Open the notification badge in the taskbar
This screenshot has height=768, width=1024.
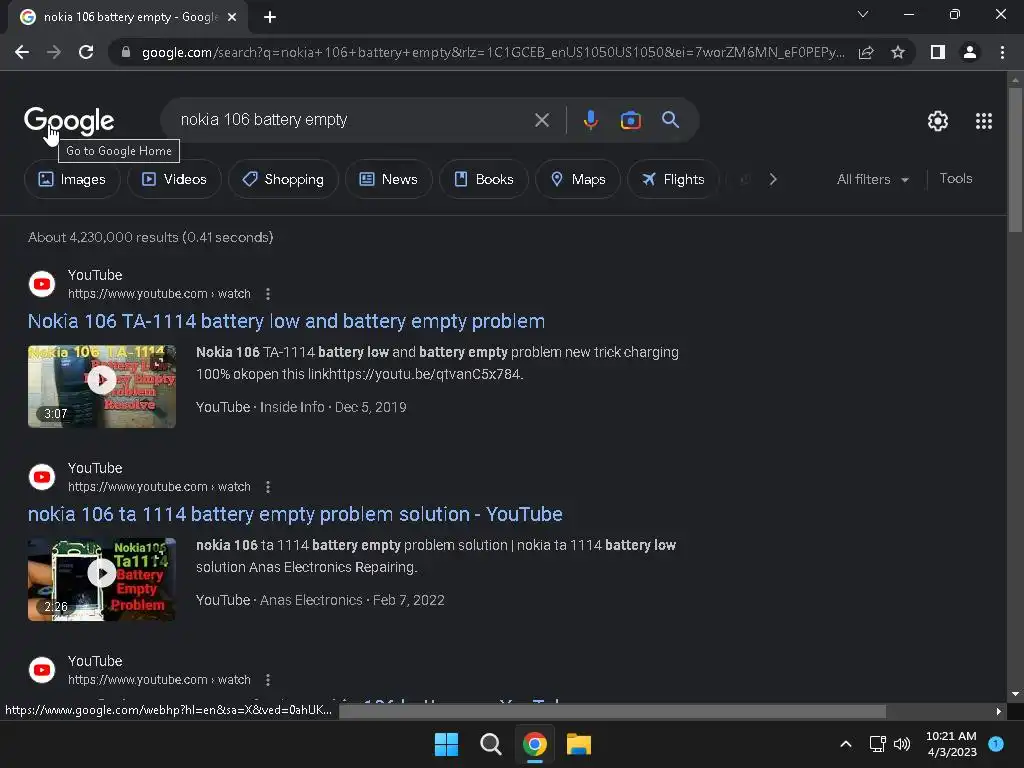(x=996, y=743)
